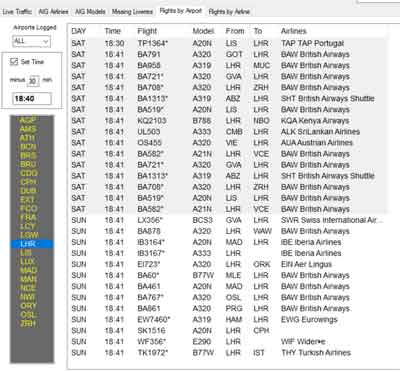Click the E290 model cell
Viewport: 400px width, 372px height.
pyautogui.click(x=202, y=342)
